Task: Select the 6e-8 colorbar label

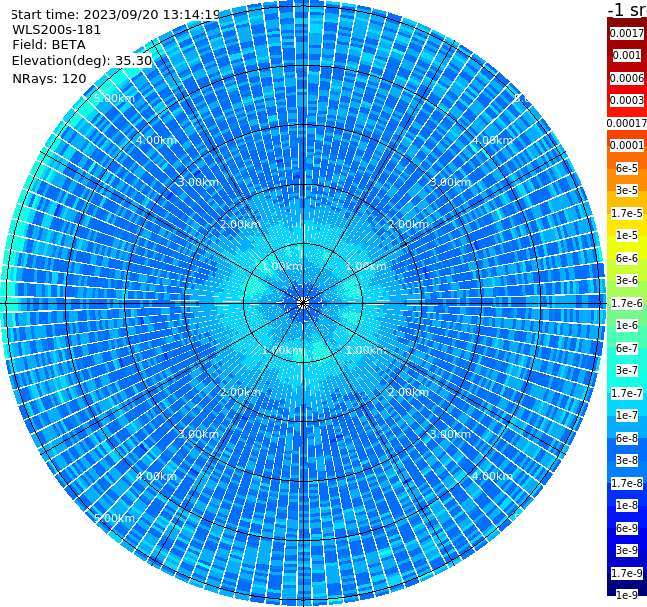Action: pos(627,438)
